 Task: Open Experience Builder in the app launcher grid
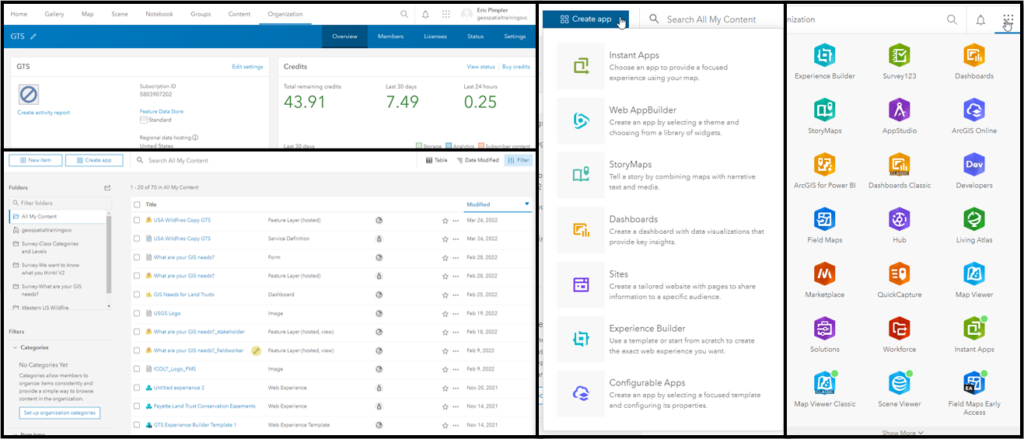(825, 54)
